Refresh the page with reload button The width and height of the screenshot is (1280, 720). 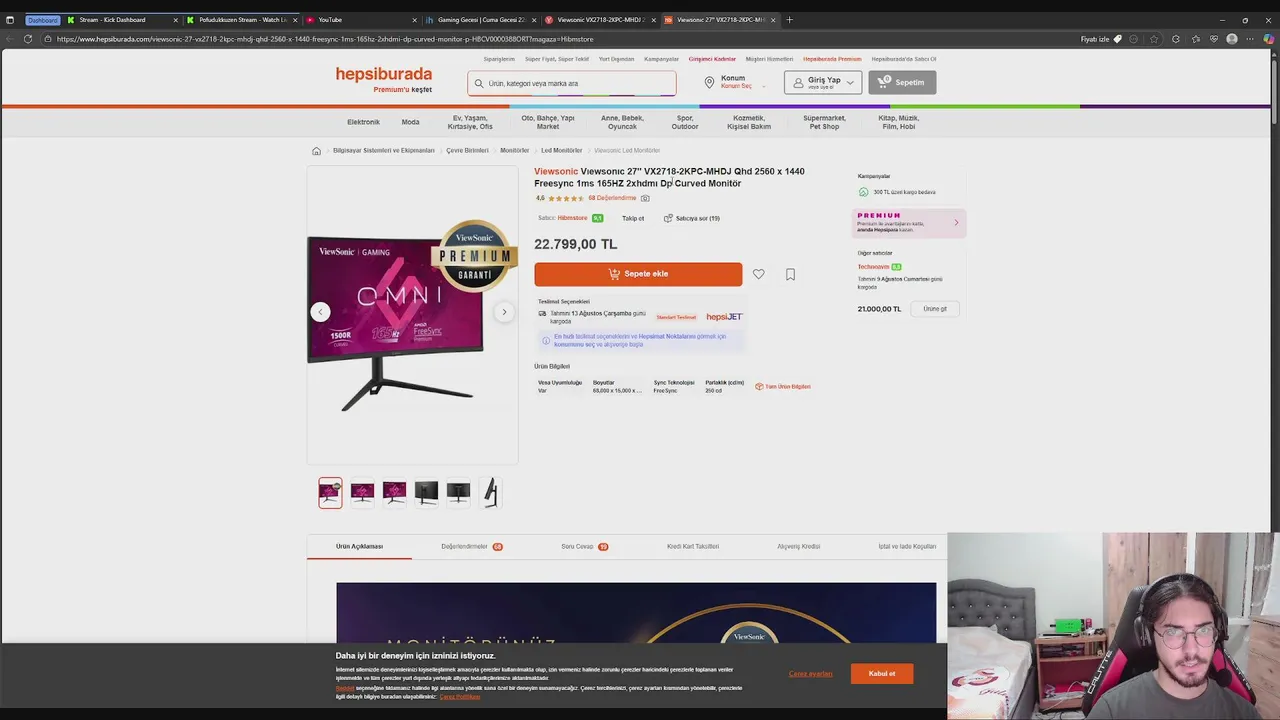tap(28, 39)
